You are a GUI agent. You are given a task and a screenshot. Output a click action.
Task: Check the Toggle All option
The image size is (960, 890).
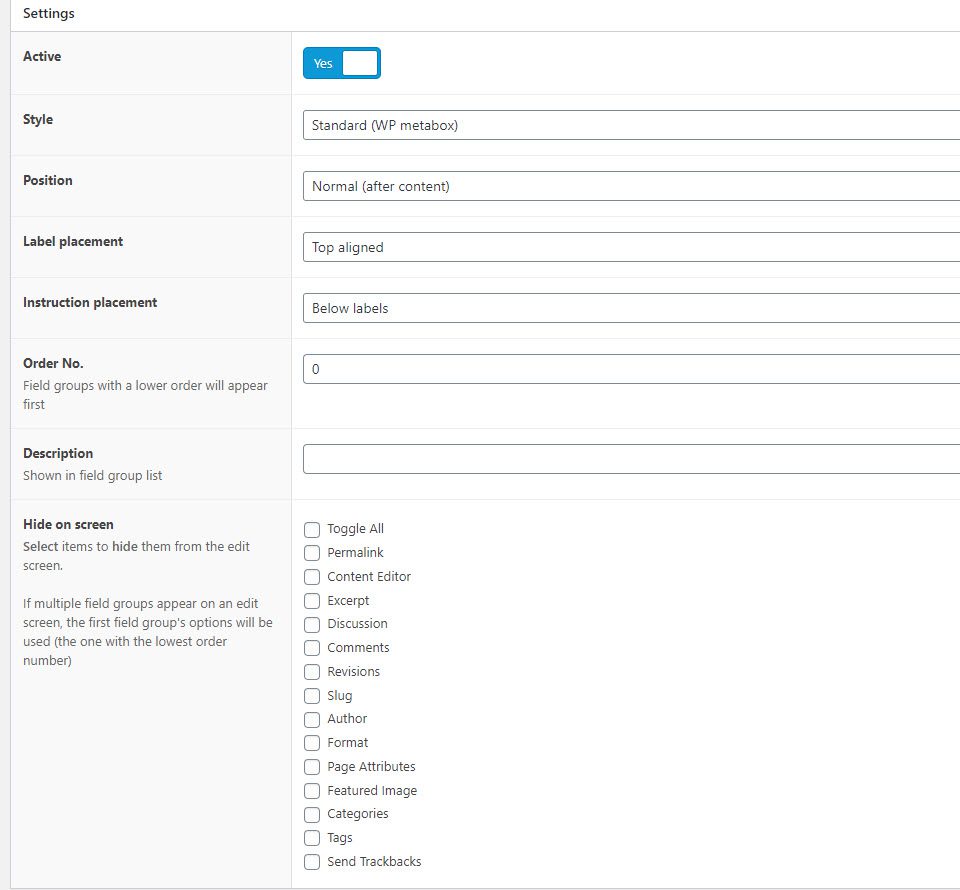click(x=311, y=529)
